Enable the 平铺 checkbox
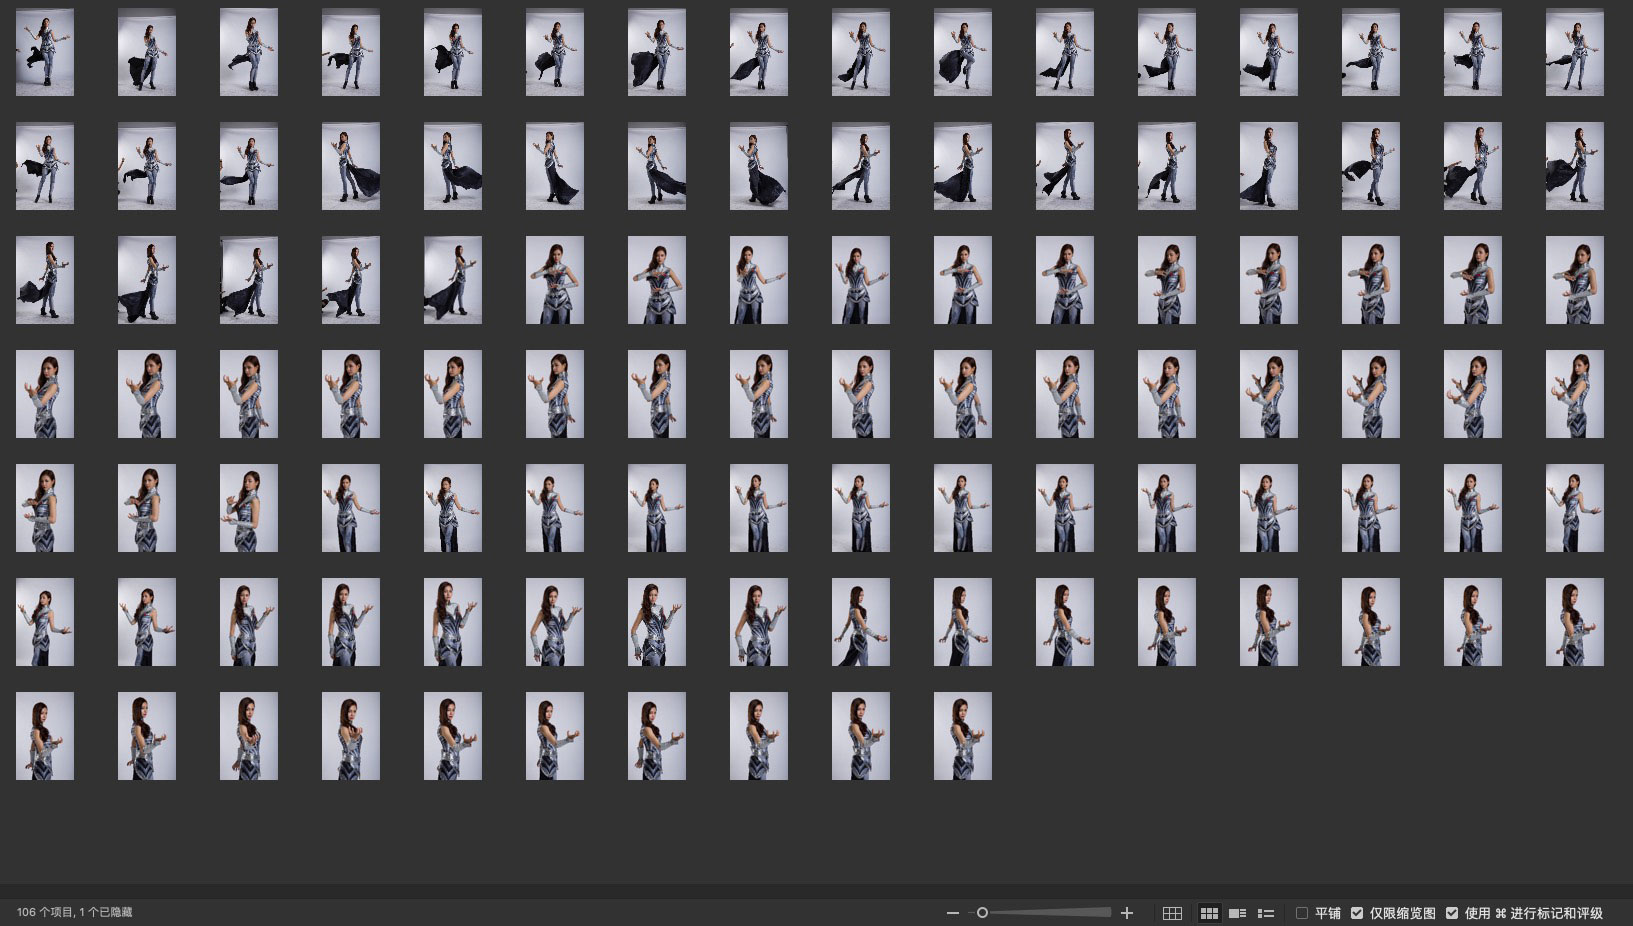This screenshot has width=1633, height=926. coord(1302,913)
